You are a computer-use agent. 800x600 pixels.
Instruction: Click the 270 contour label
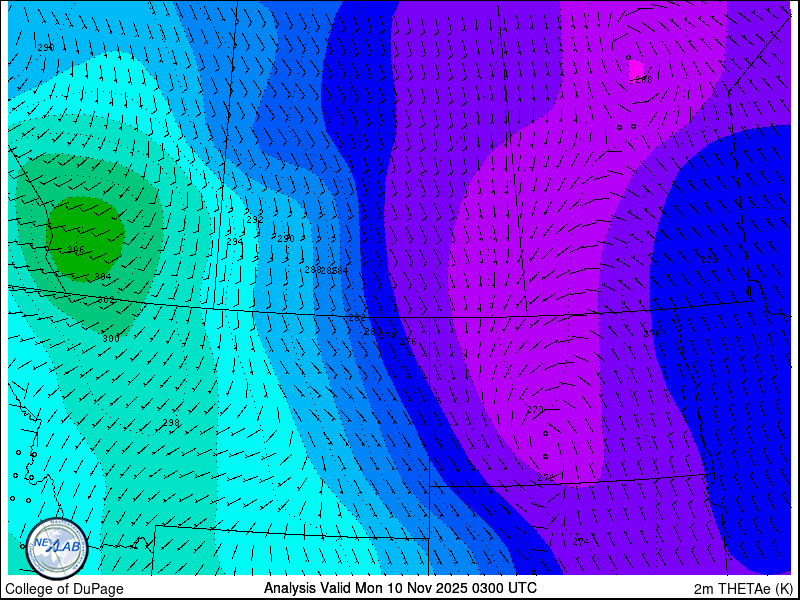[535, 409]
